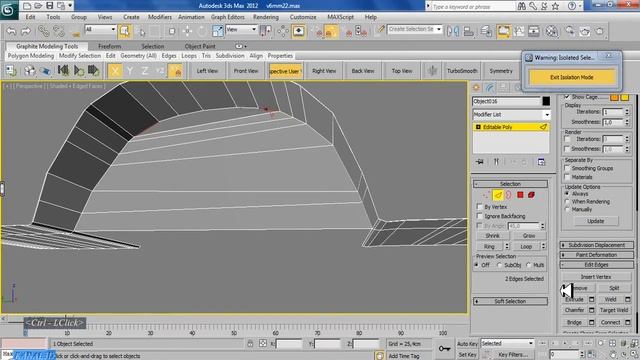
Task: Open Create Selection Set dropdown
Action: point(414,29)
